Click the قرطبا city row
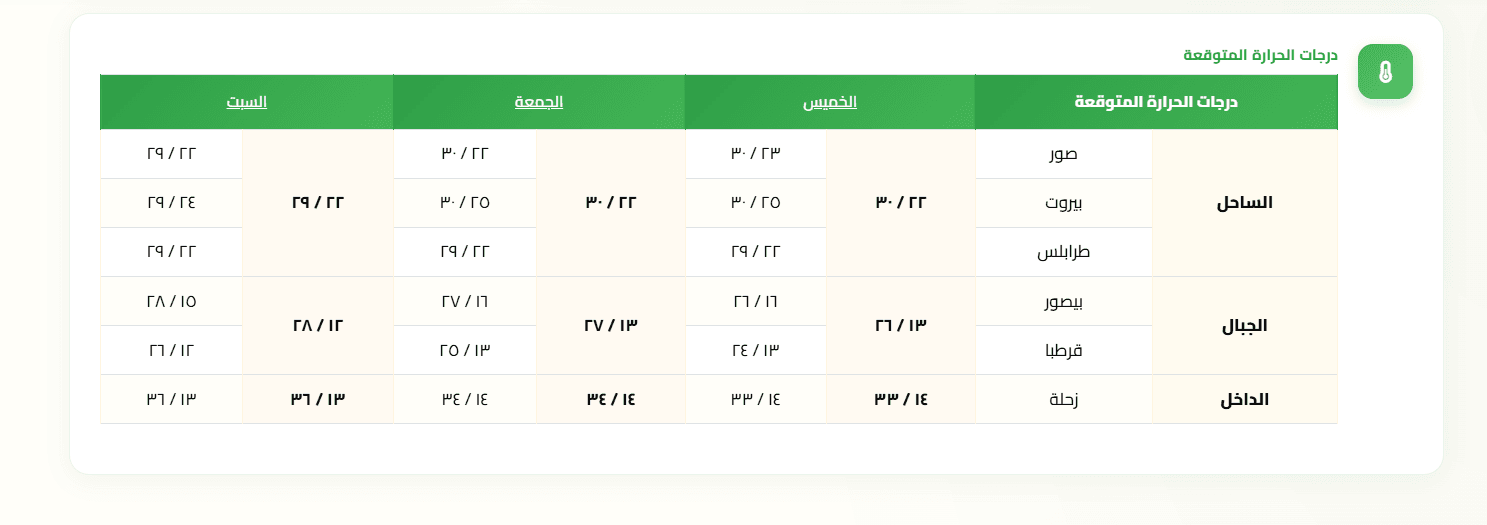The image size is (1487, 525). coord(1064,350)
